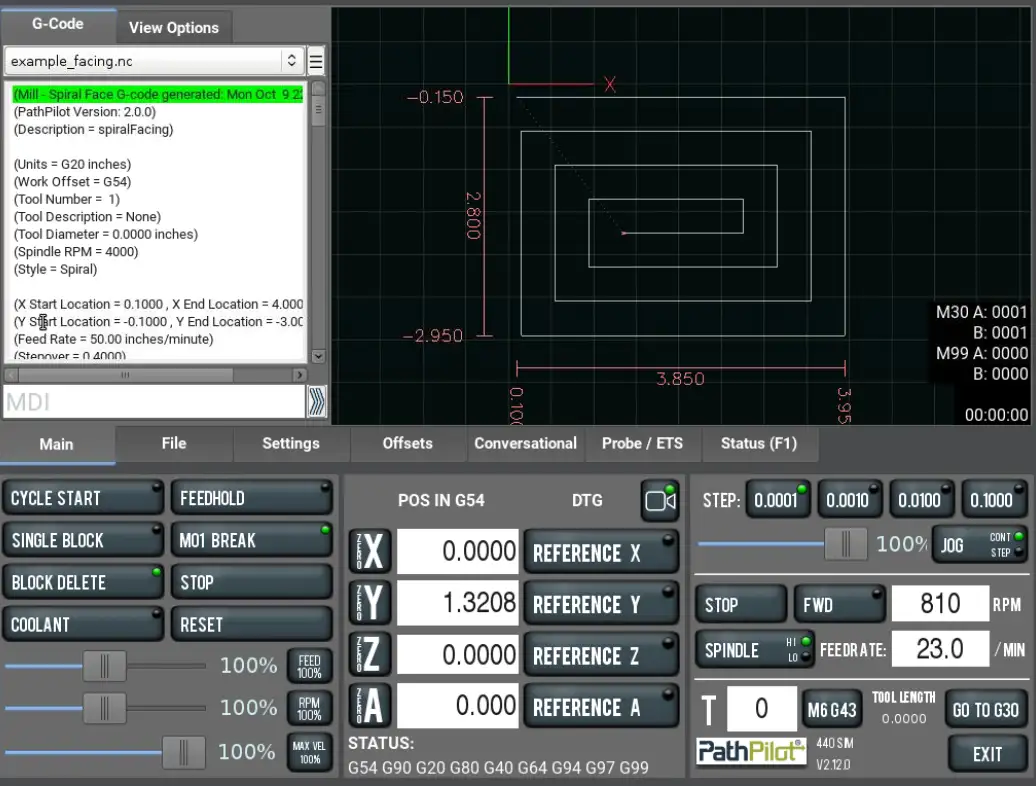Adjust the jog speed slider
Image resolution: width=1036 pixels, height=786 pixels.
pos(847,544)
